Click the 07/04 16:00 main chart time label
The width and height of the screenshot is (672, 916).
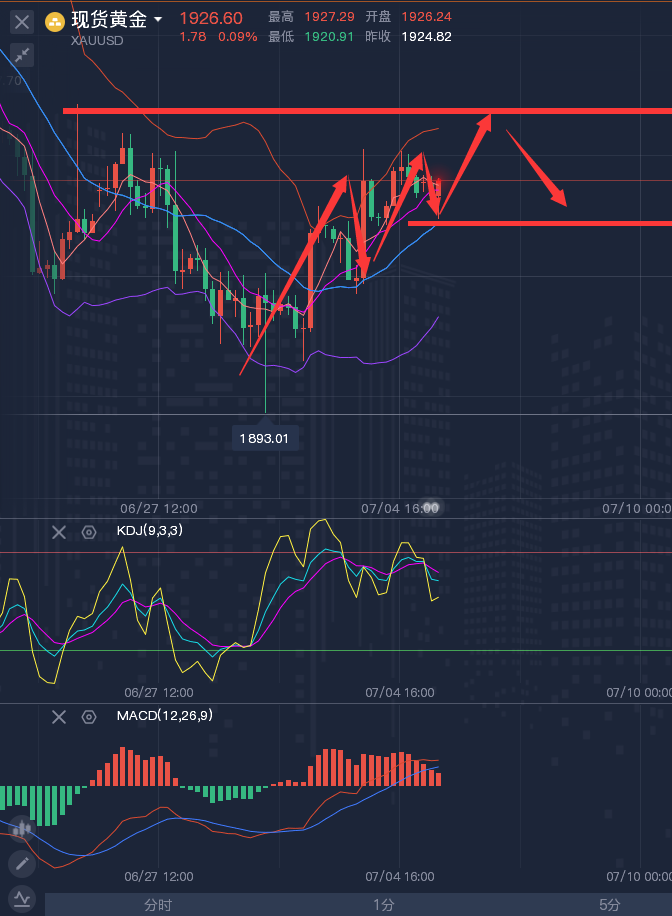coord(400,509)
